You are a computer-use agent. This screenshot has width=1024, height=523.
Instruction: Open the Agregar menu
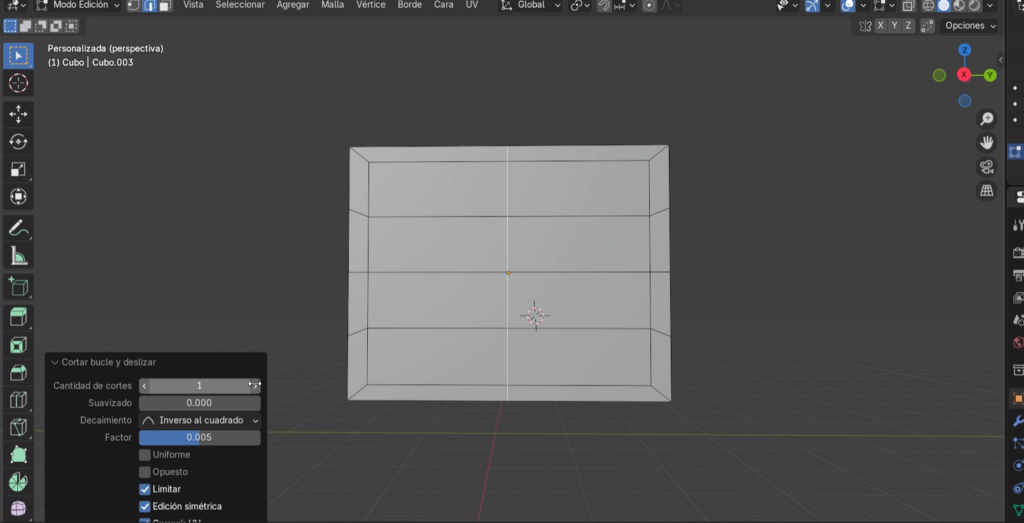point(293,5)
